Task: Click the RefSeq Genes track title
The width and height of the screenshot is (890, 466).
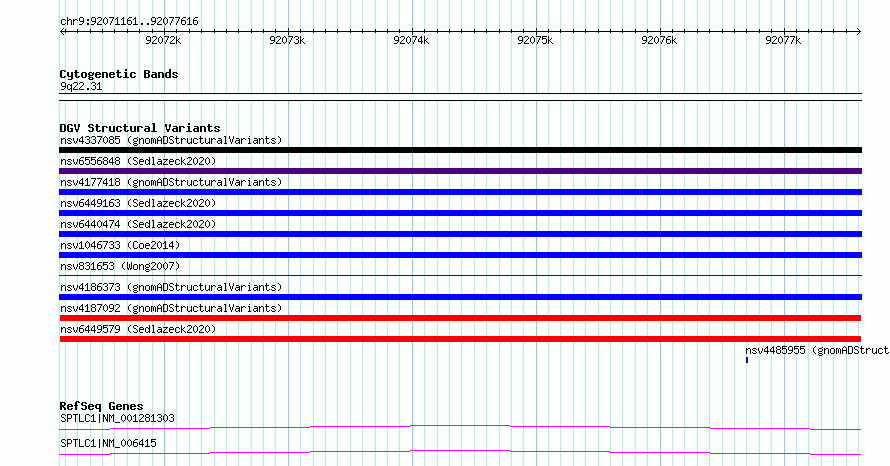Action: (101, 406)
